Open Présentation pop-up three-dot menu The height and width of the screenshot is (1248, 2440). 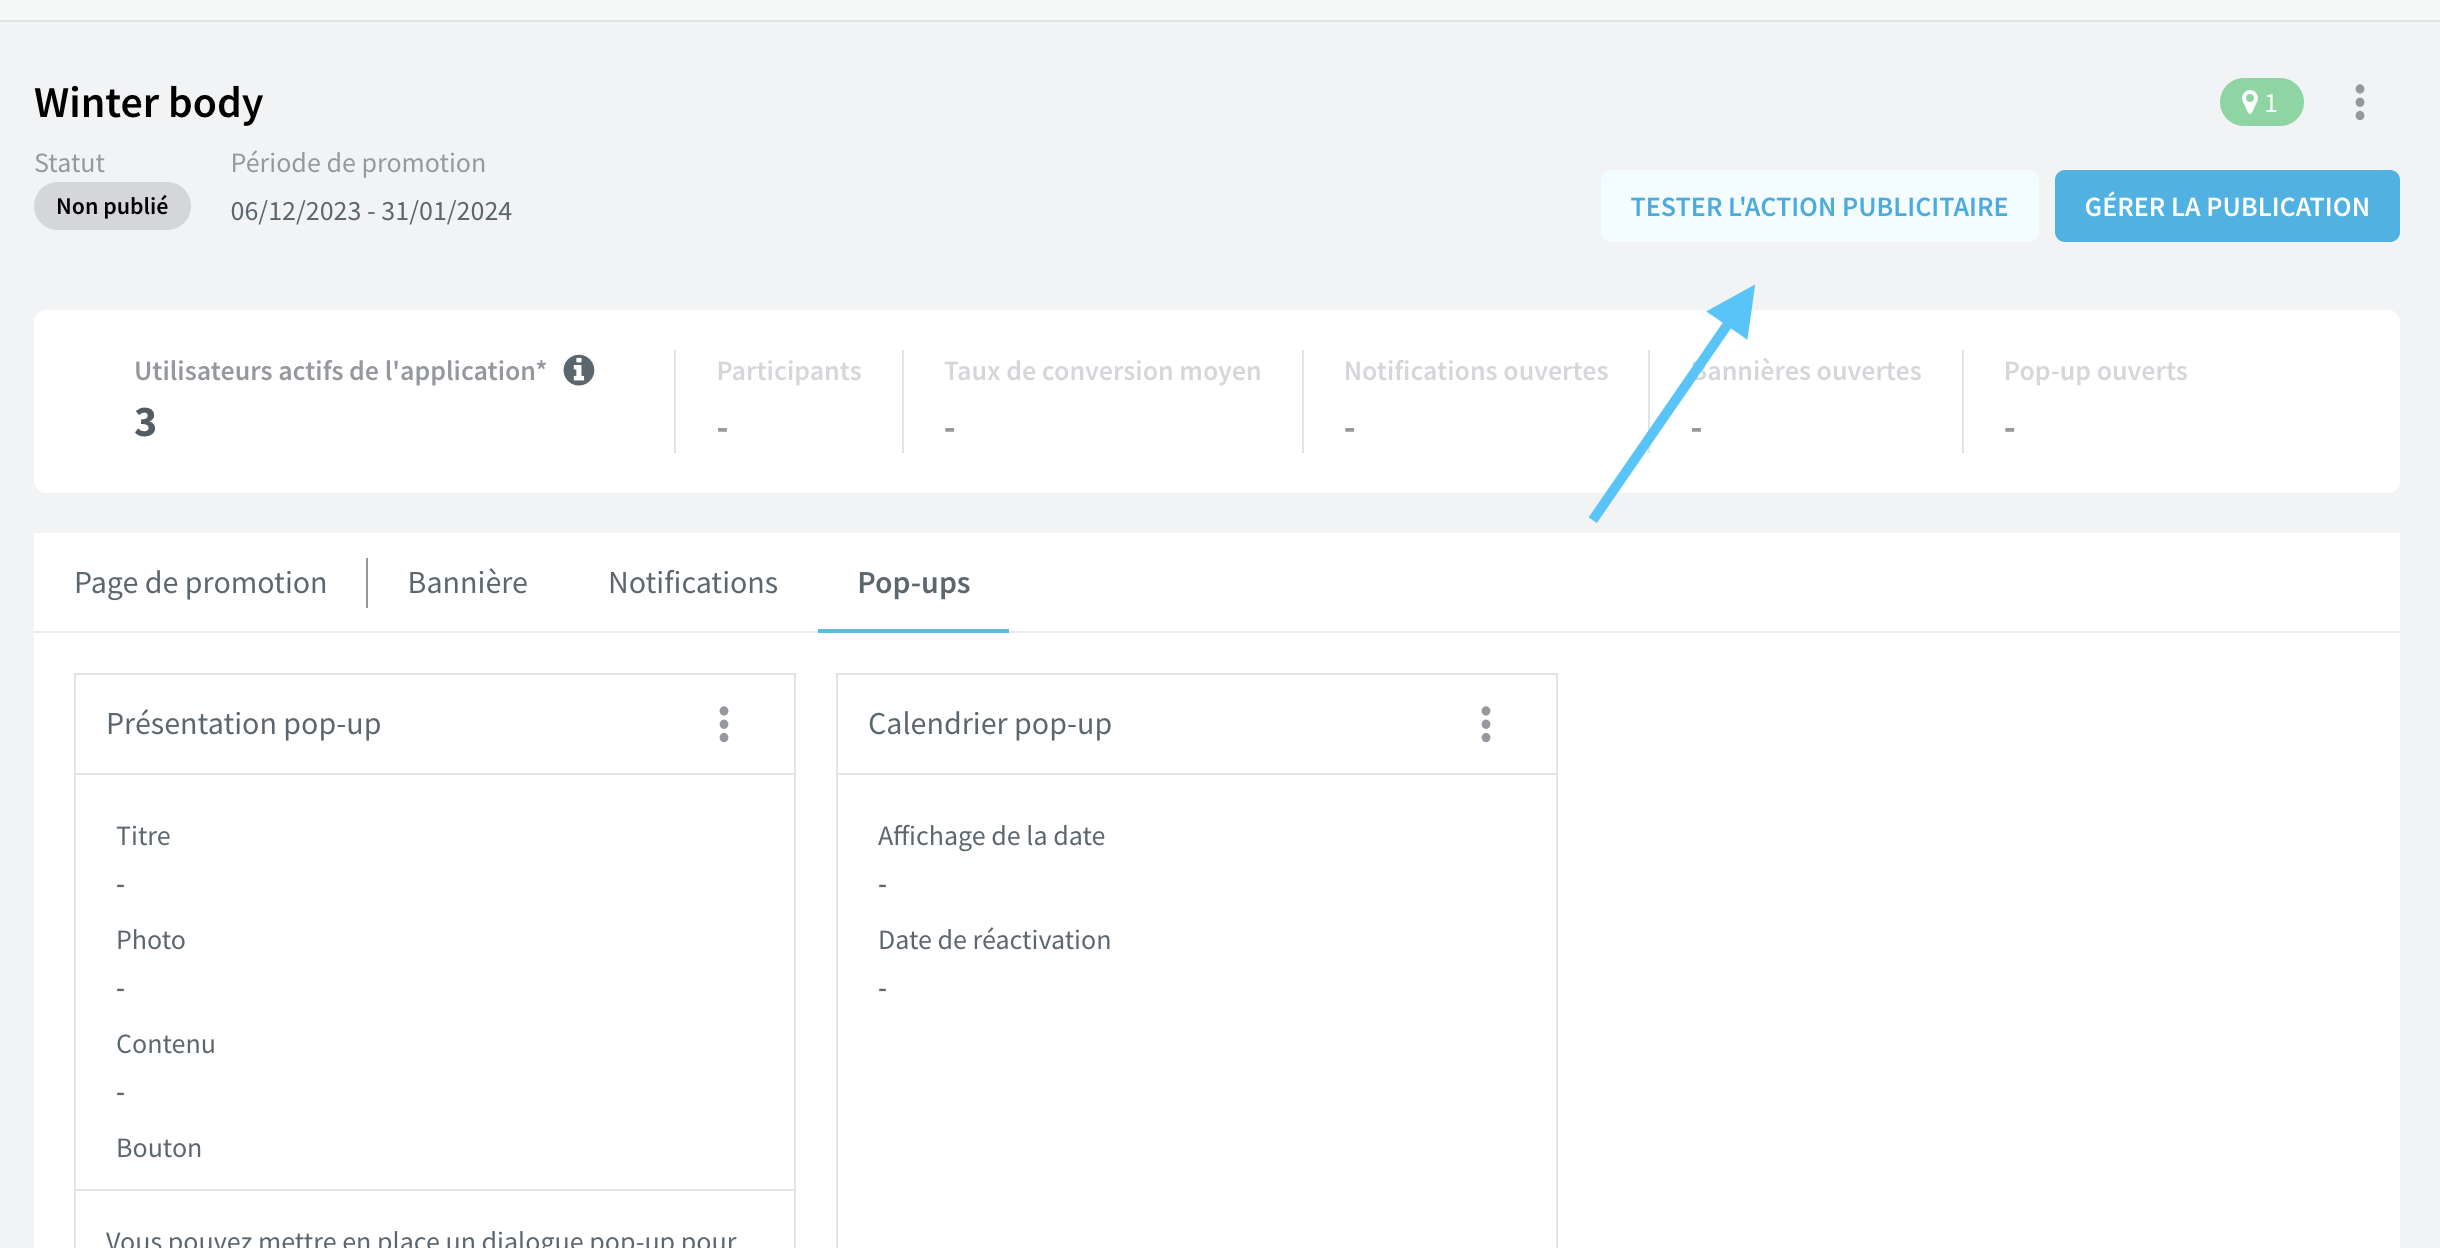[x=724, y=724]
